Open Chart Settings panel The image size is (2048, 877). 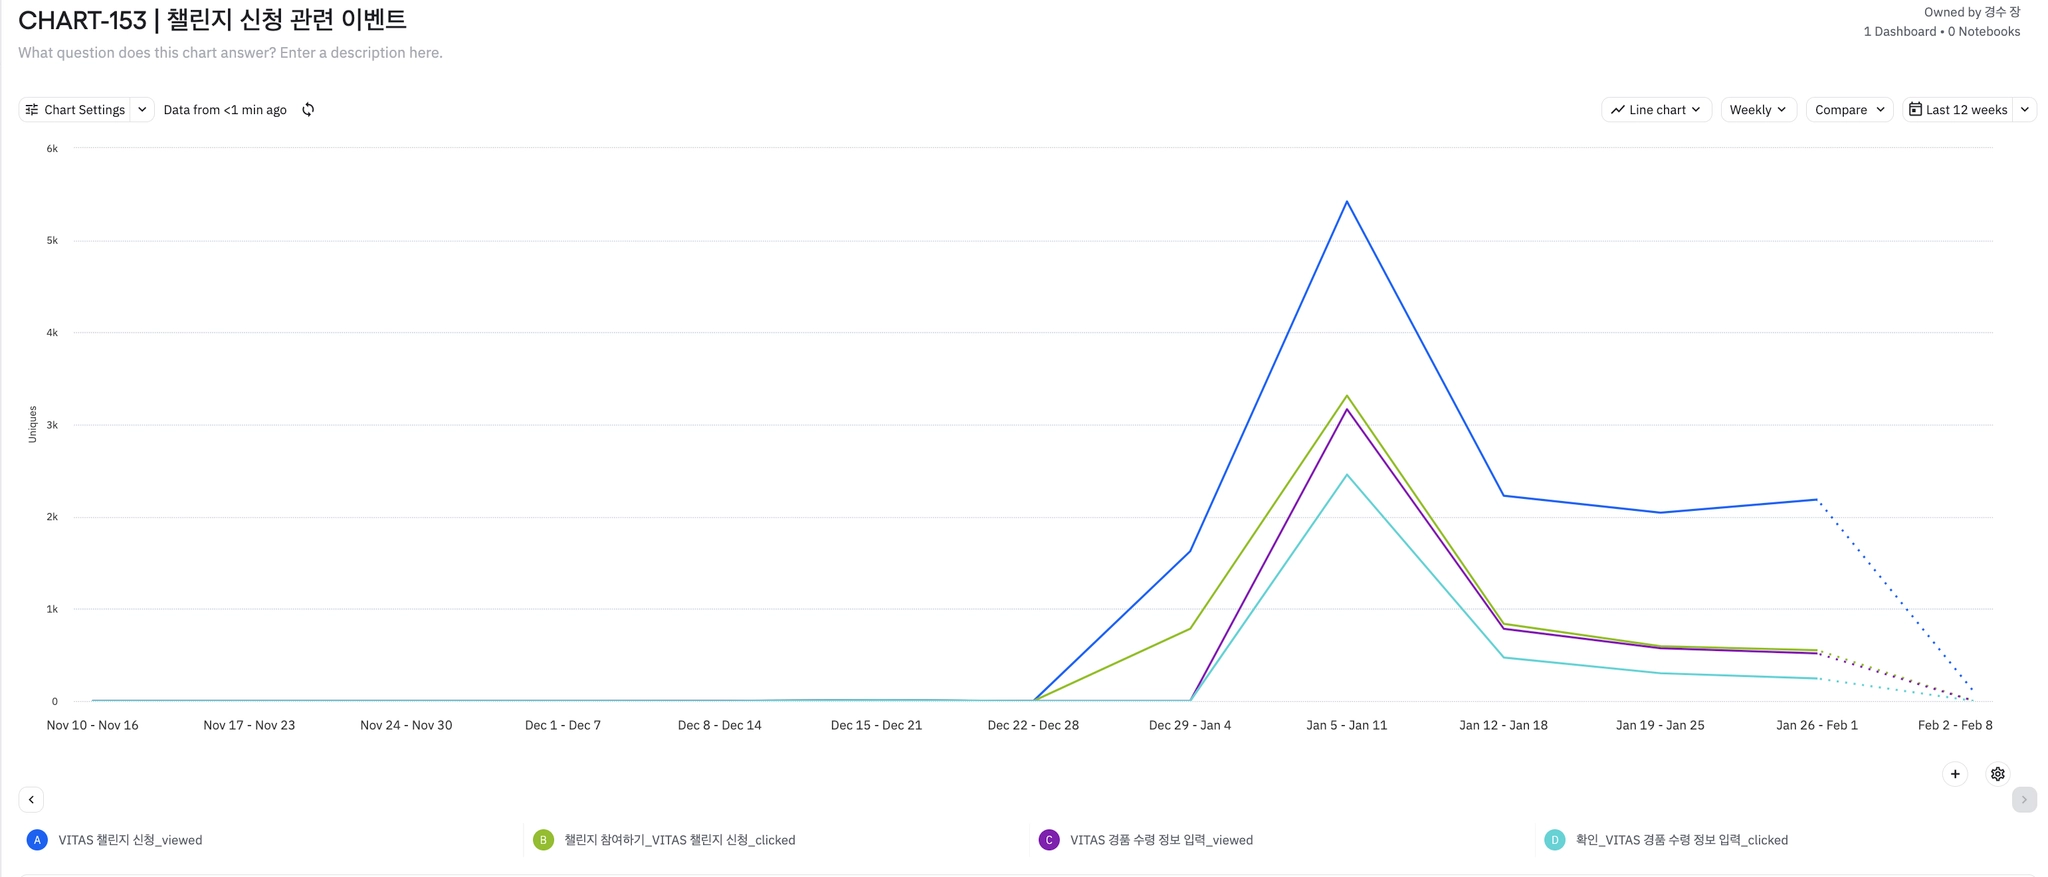pos(75,110)
